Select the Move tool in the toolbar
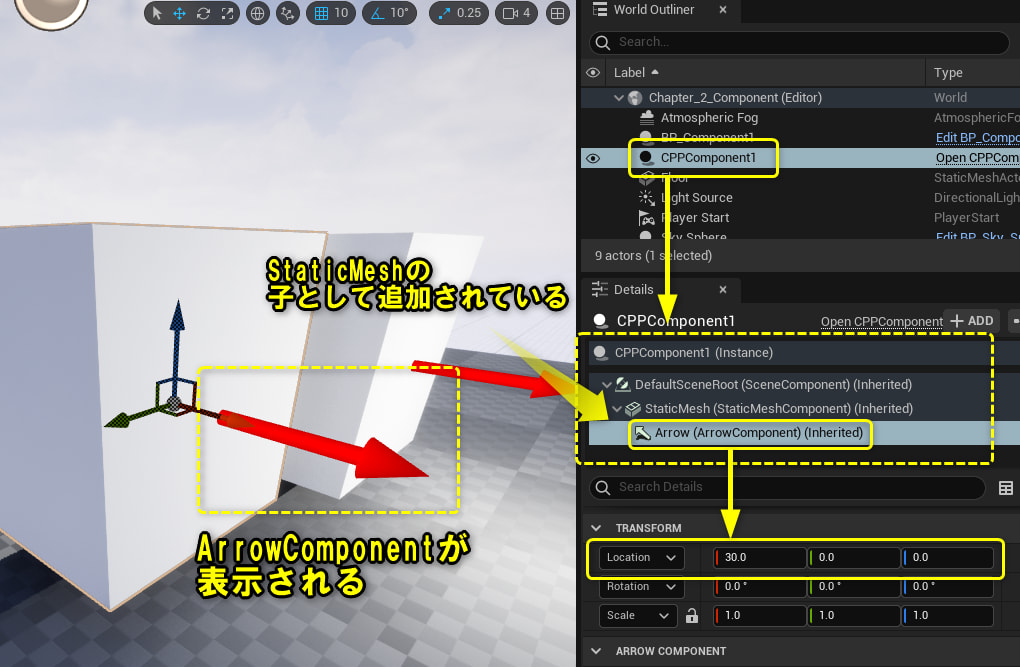 click(180, 13)
